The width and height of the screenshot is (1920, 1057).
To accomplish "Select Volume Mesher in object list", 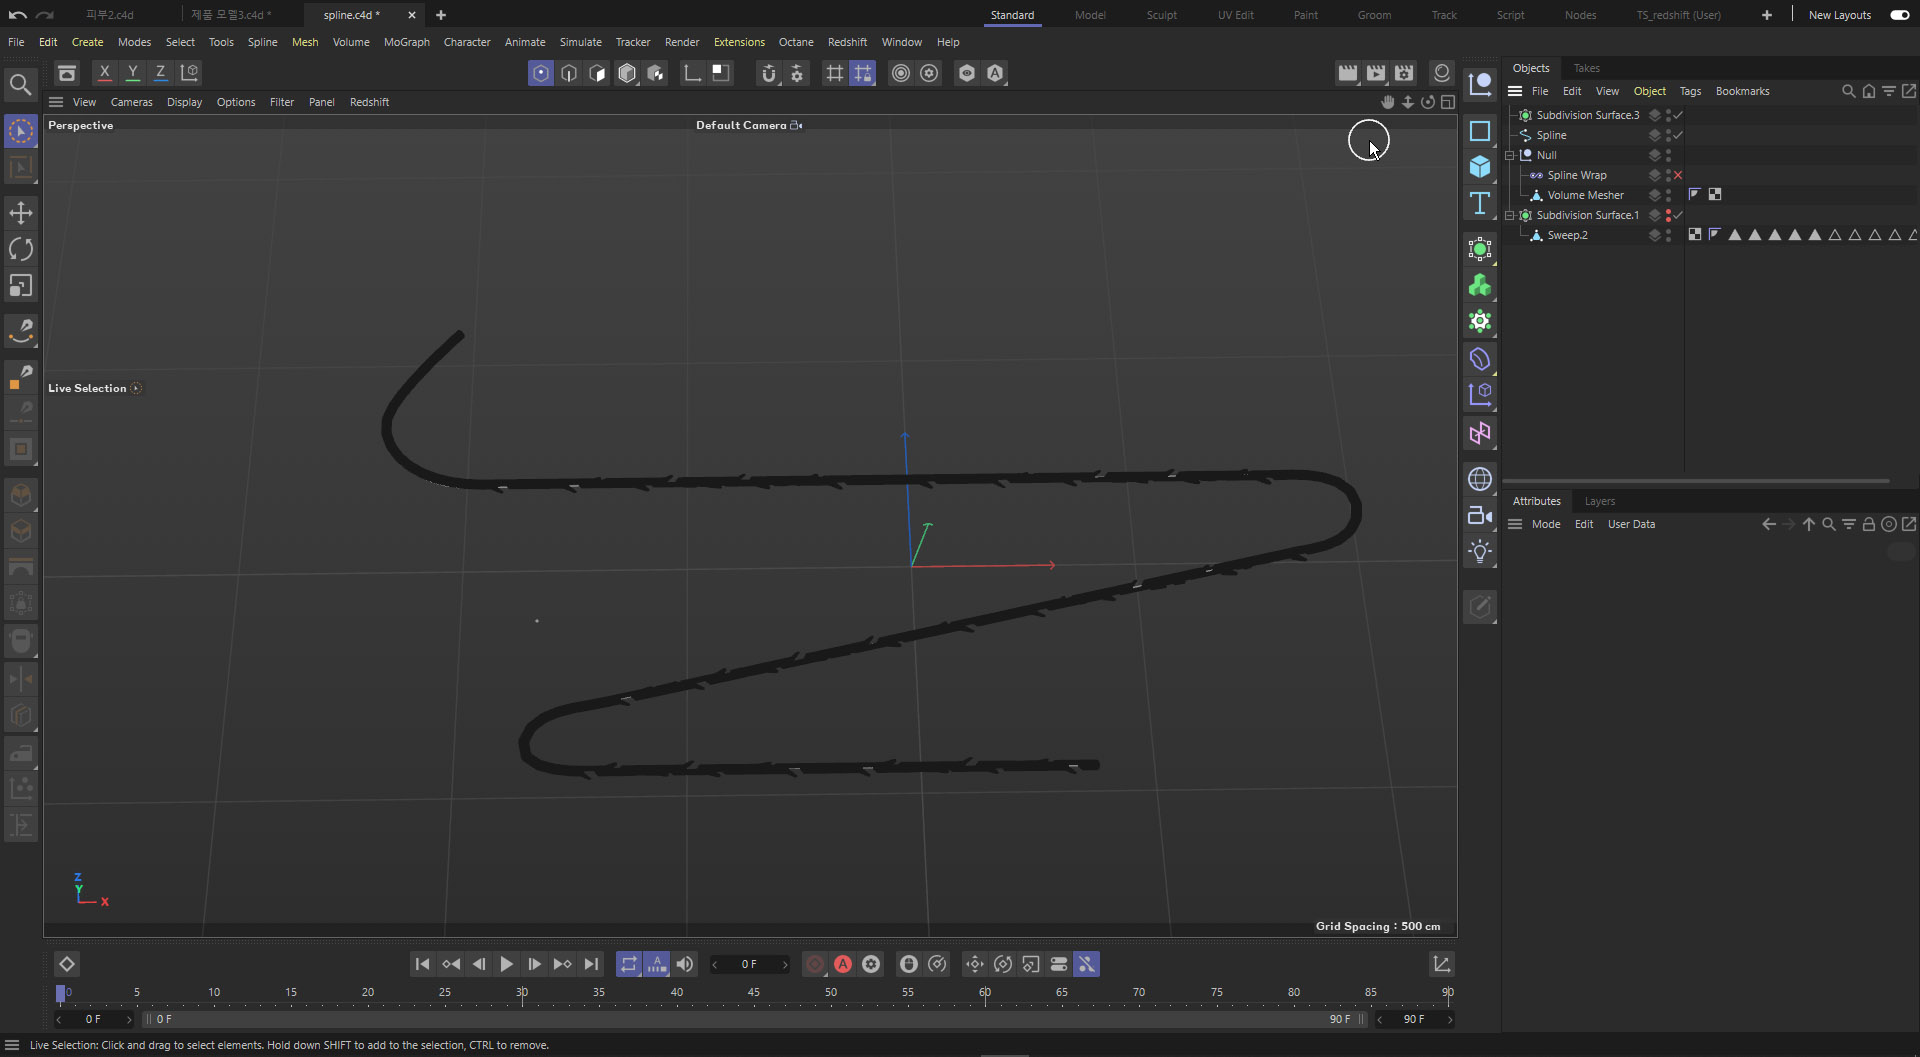I will pos(1585,195).
